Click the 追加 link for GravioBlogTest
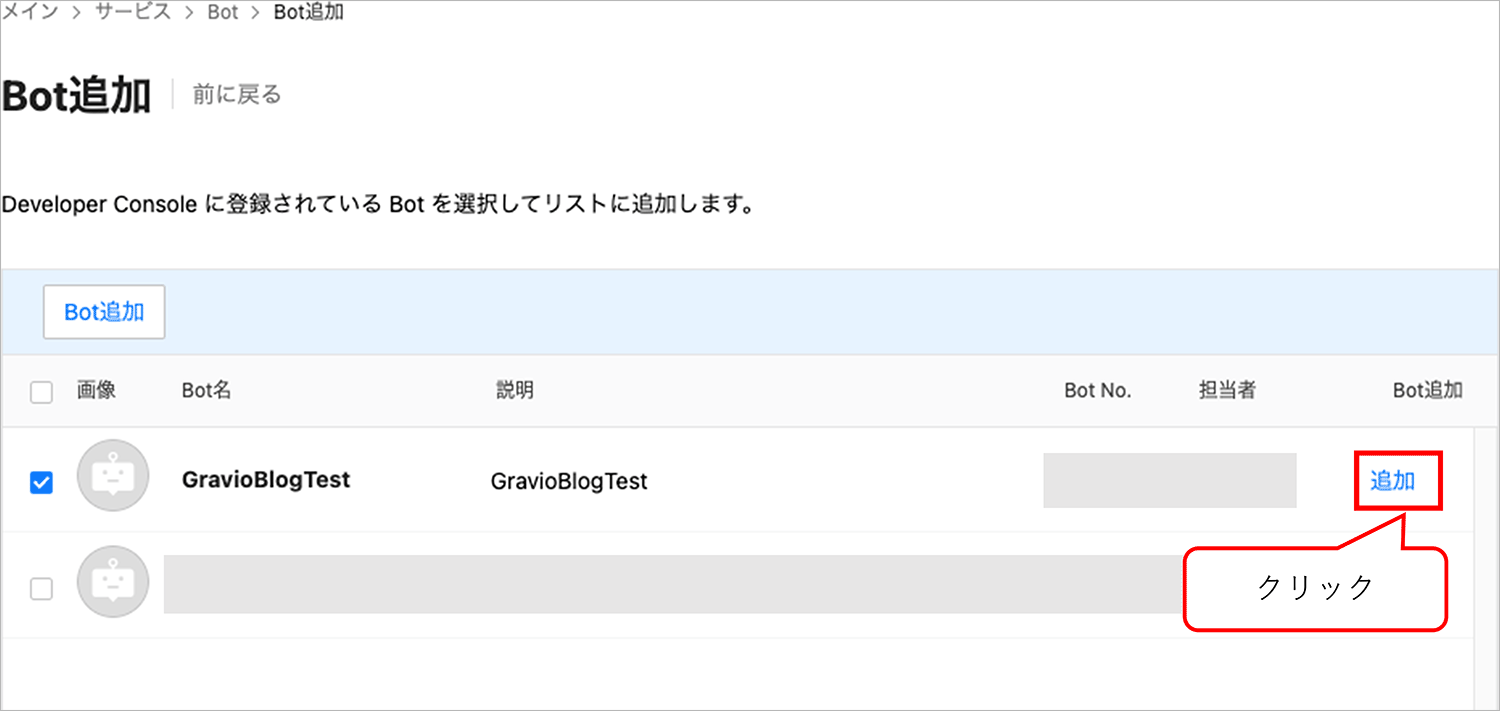This screenshot has width=1500, height=711. 1392,481
